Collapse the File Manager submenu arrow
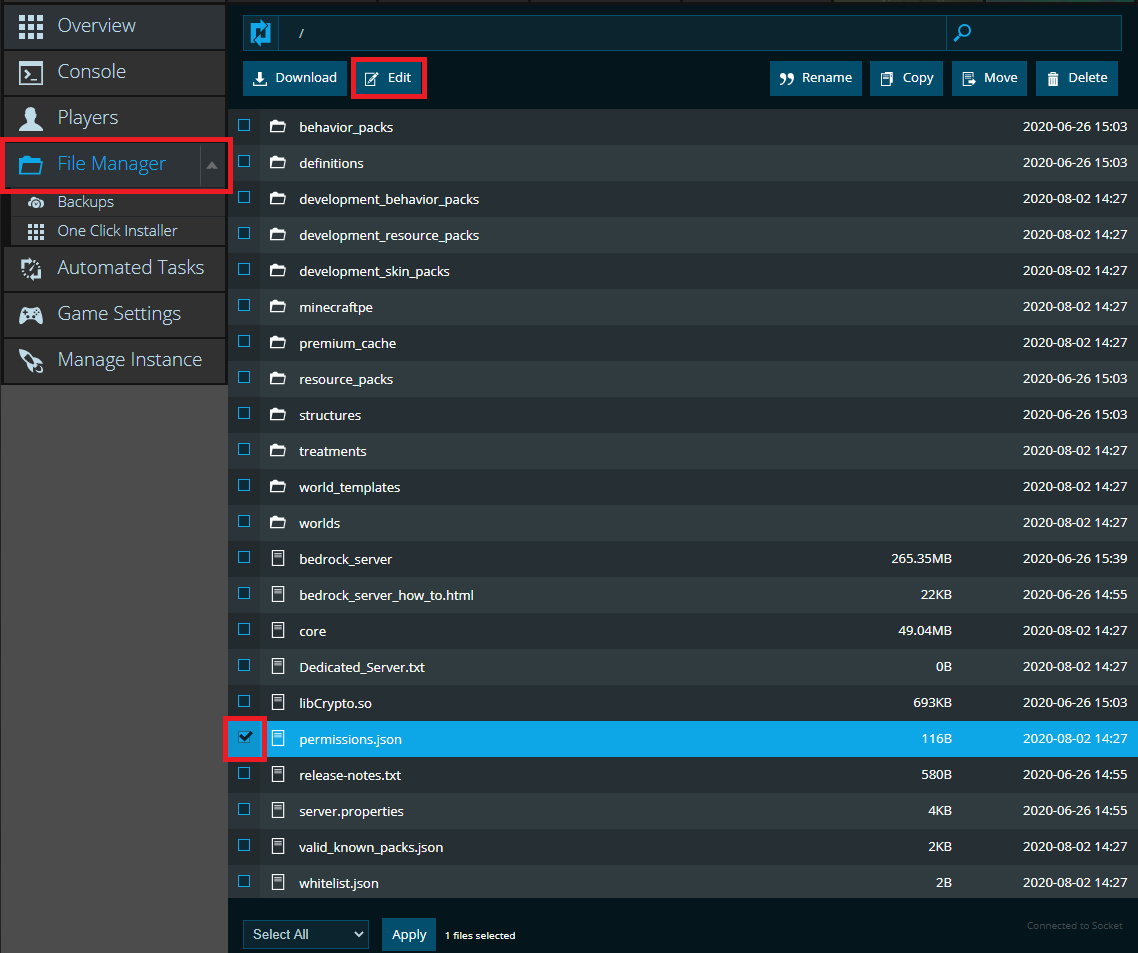The width and height of the screenshot is (1138, 953). [x=212, y=165]
